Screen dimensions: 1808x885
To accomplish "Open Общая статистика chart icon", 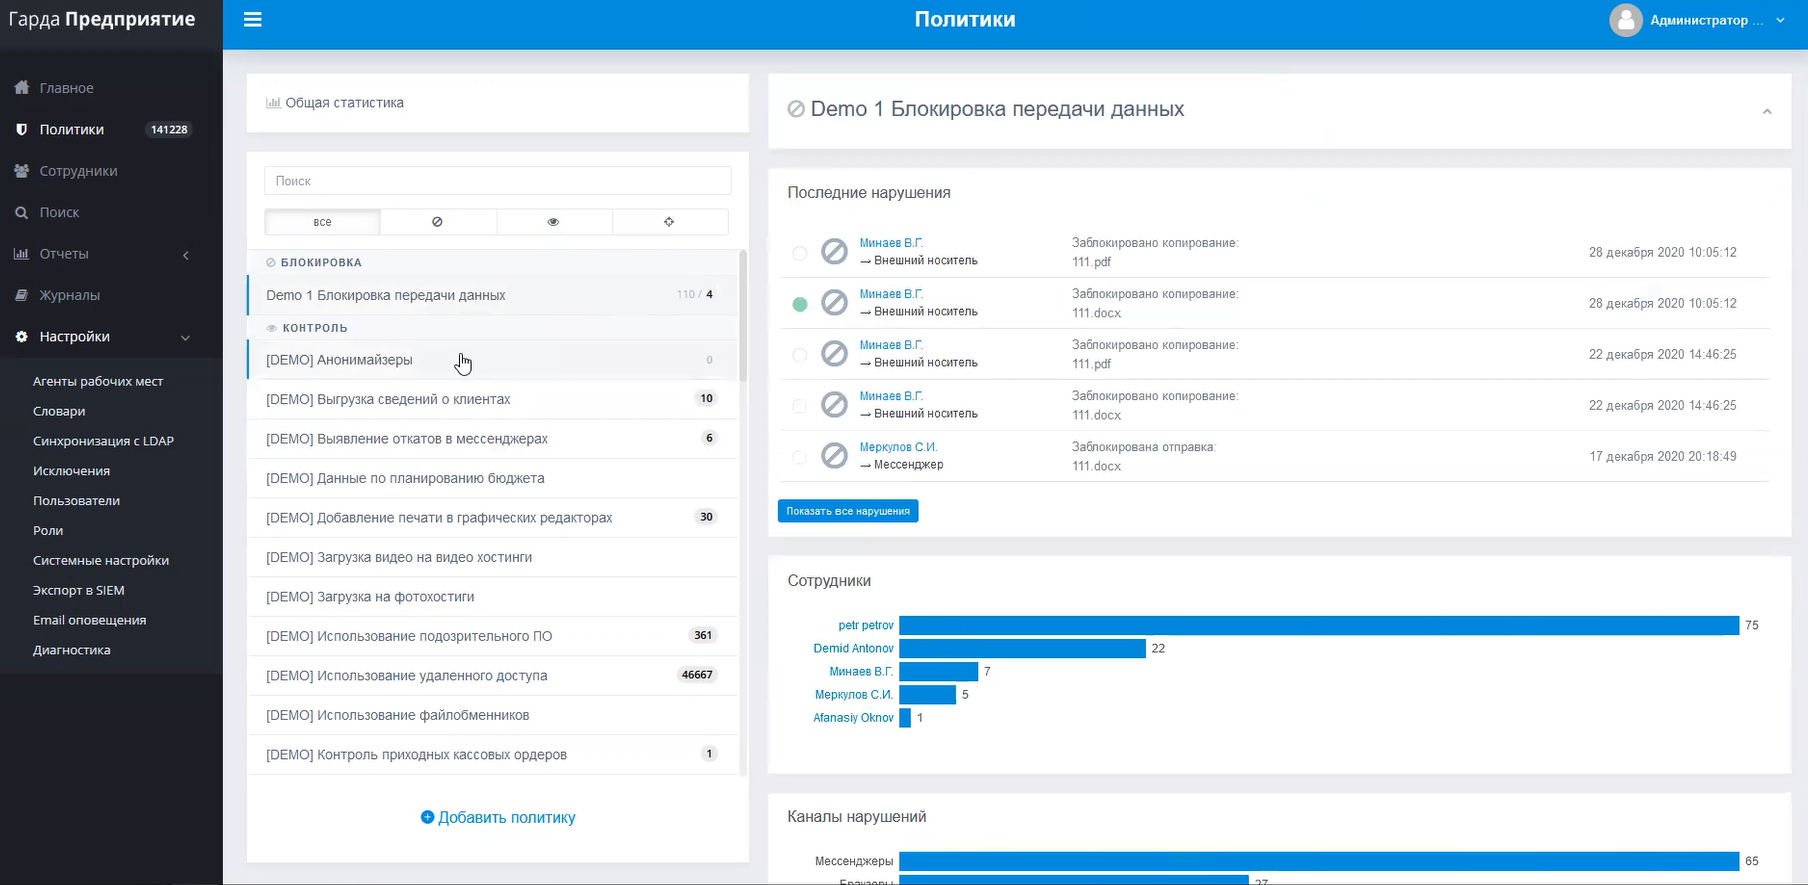I will (x=273, y=103).
